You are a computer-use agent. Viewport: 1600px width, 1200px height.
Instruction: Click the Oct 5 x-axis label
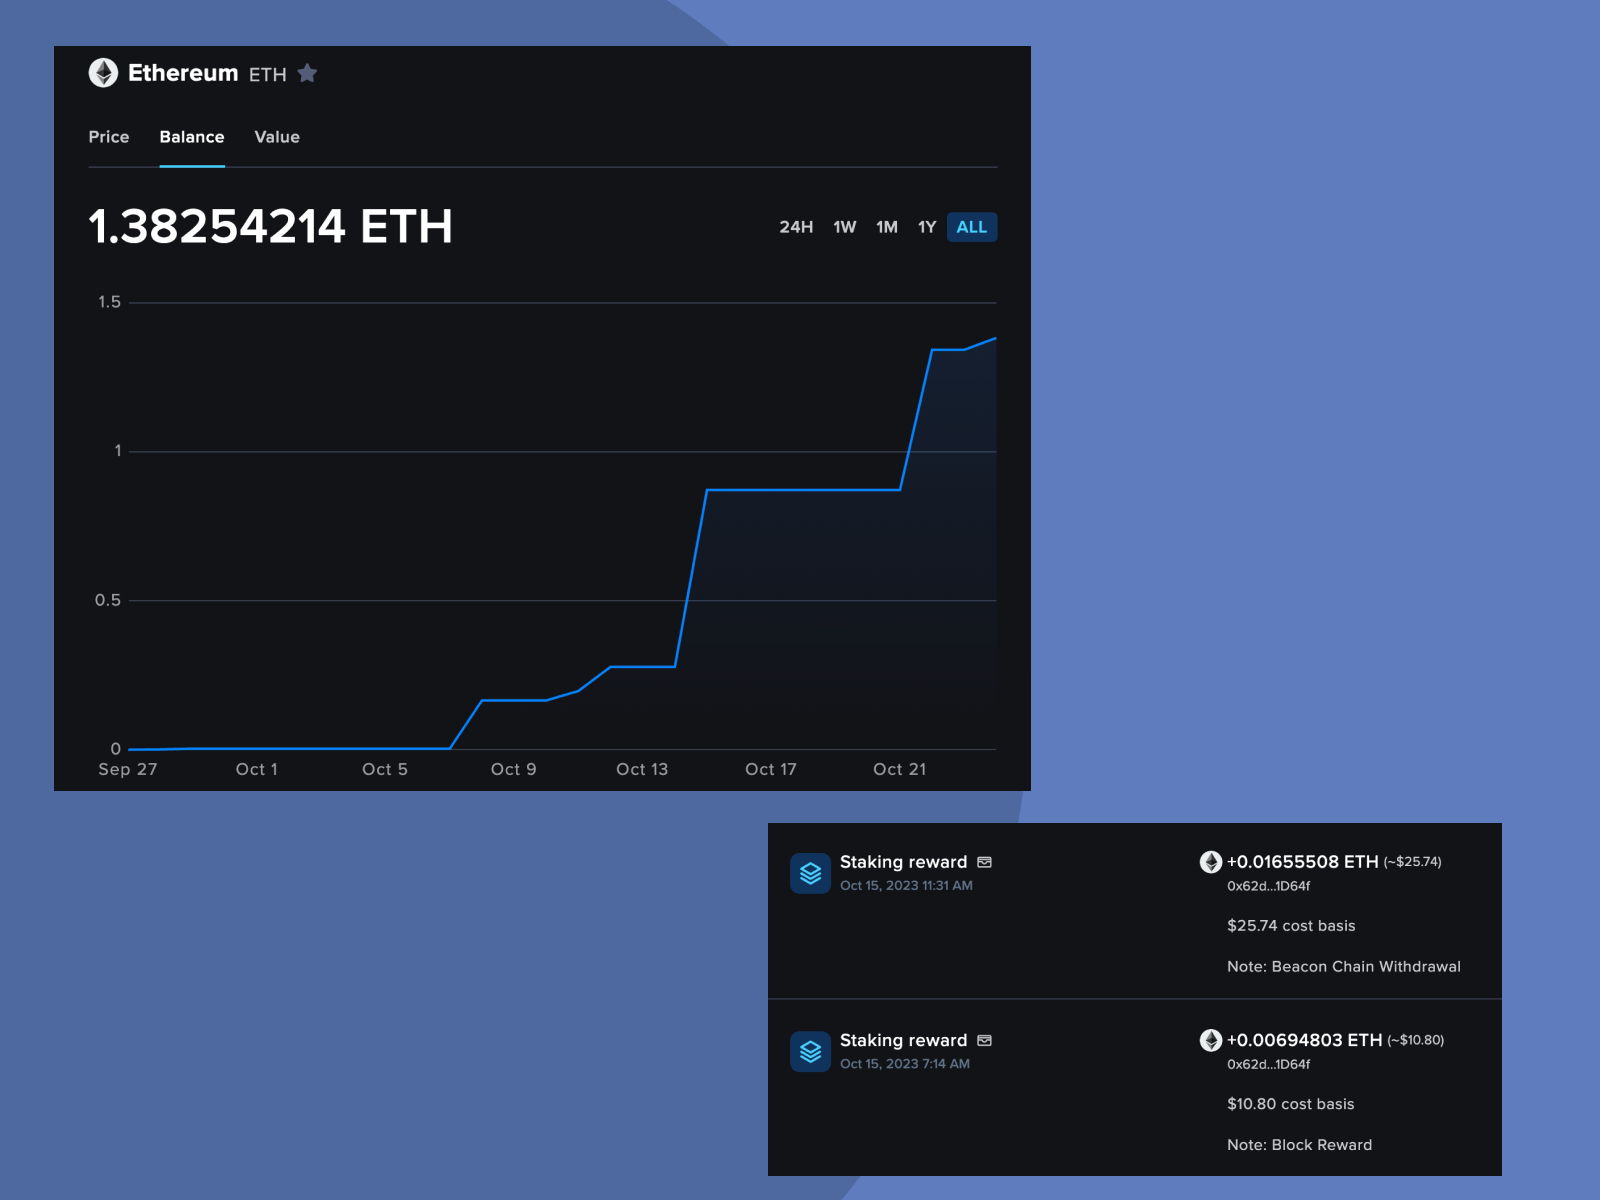[385, 769]
